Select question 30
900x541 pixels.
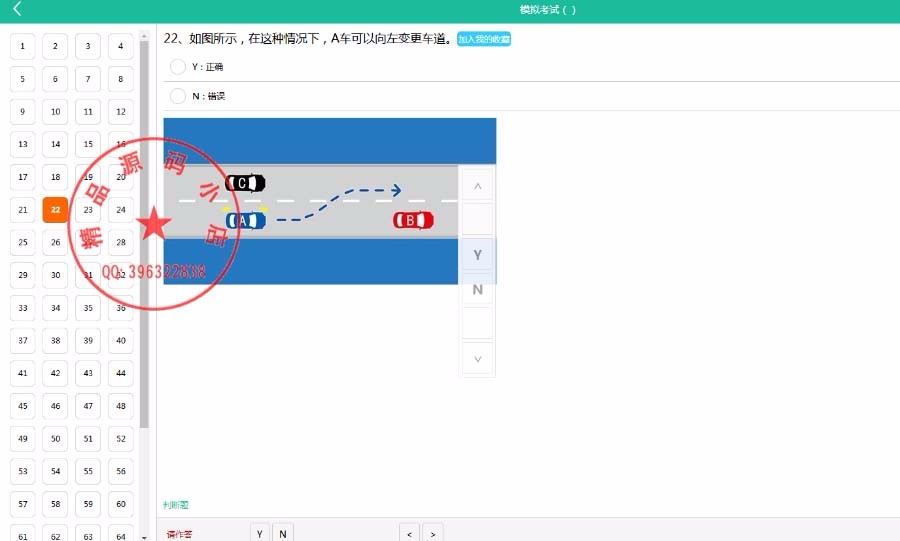[55, 275]
